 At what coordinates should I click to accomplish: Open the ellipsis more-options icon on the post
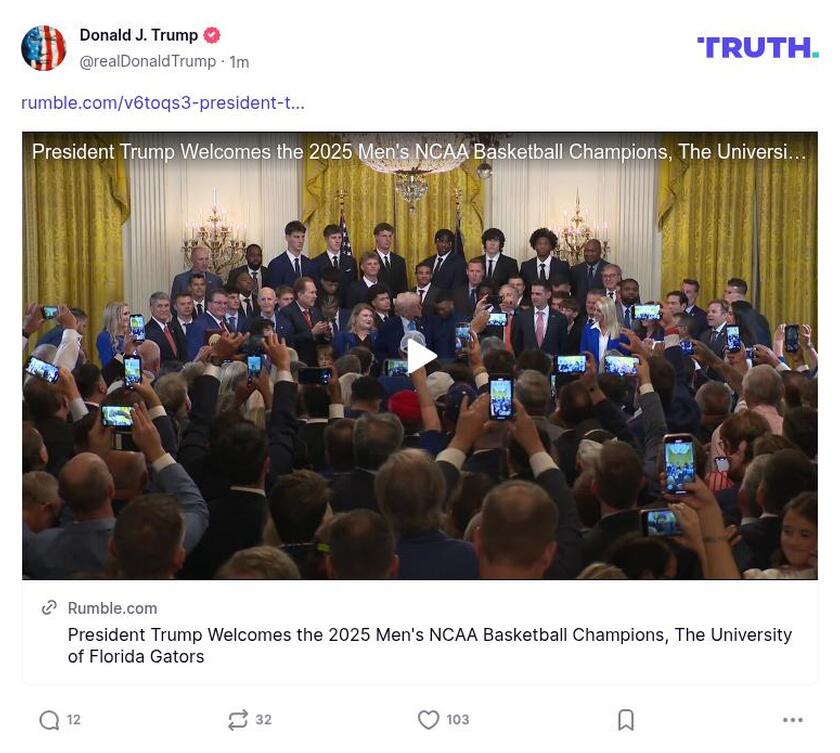[791, 719]
